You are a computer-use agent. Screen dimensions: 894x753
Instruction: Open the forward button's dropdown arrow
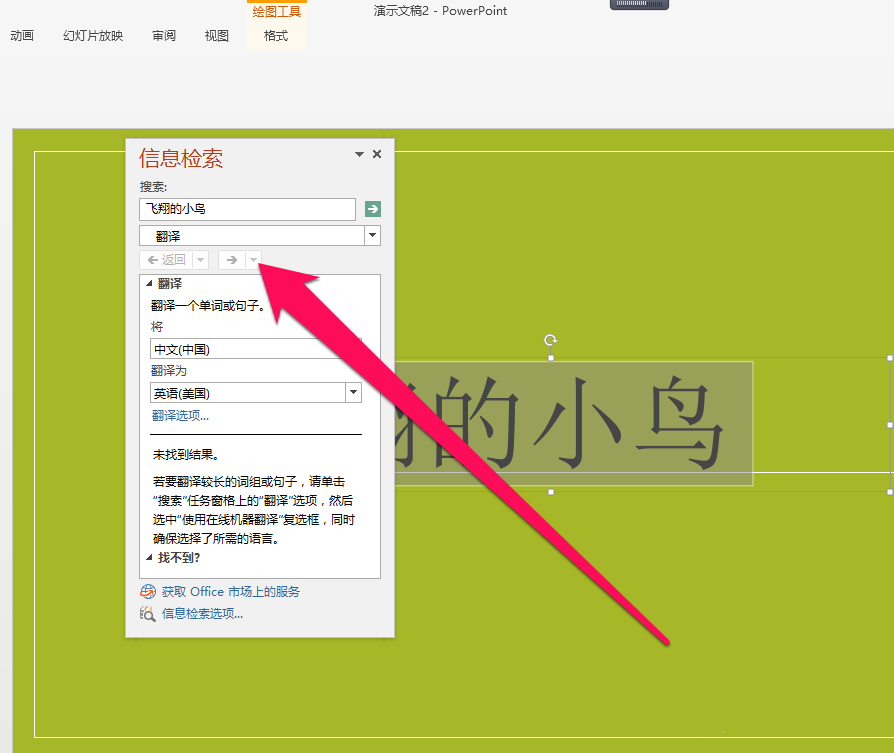(253, 259)
